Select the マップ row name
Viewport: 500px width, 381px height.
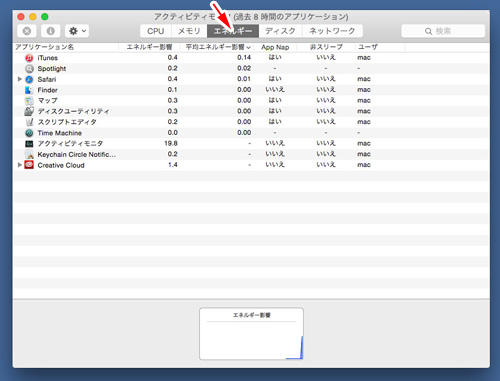coord(47,101)
